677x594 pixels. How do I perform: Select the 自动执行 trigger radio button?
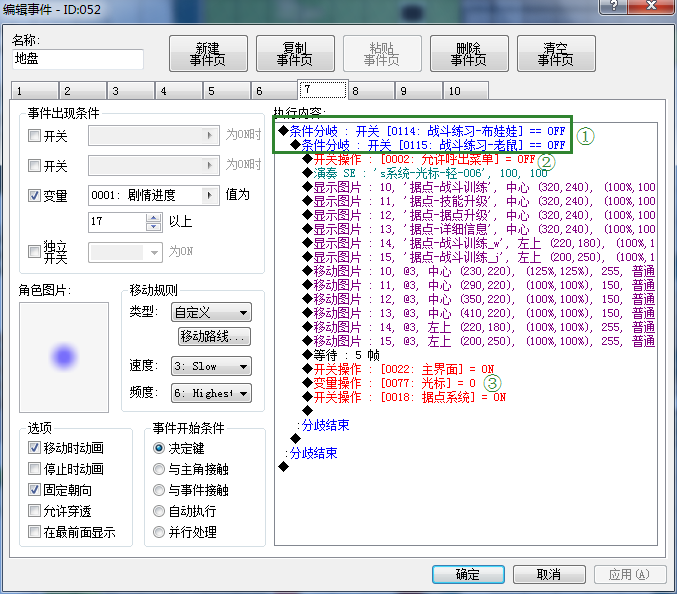tap(159, 511)
